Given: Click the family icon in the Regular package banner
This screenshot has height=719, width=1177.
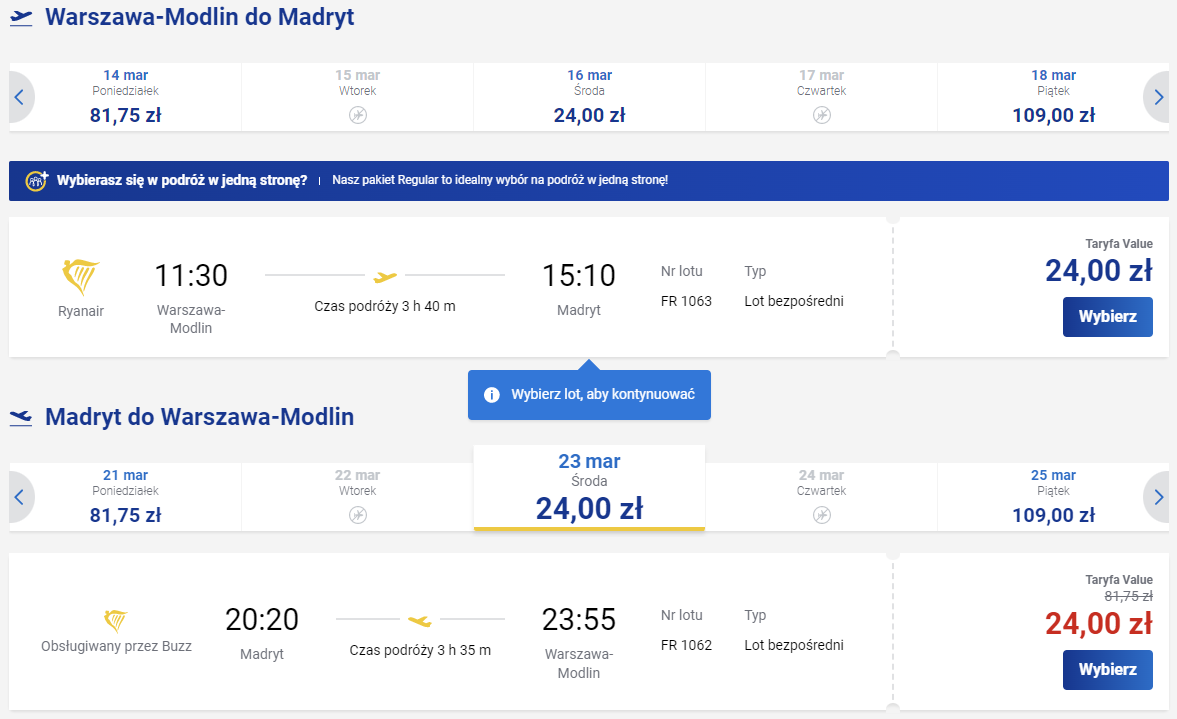Looking at the screenshot, I should pos(37,181).
